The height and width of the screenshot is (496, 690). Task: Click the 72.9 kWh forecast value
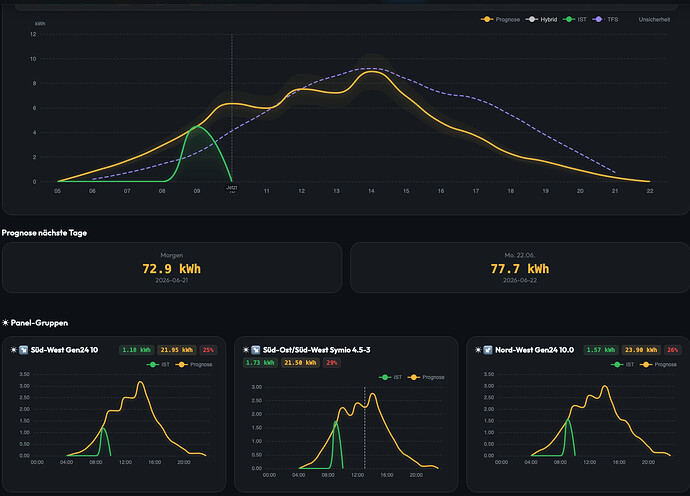[172, 268]
